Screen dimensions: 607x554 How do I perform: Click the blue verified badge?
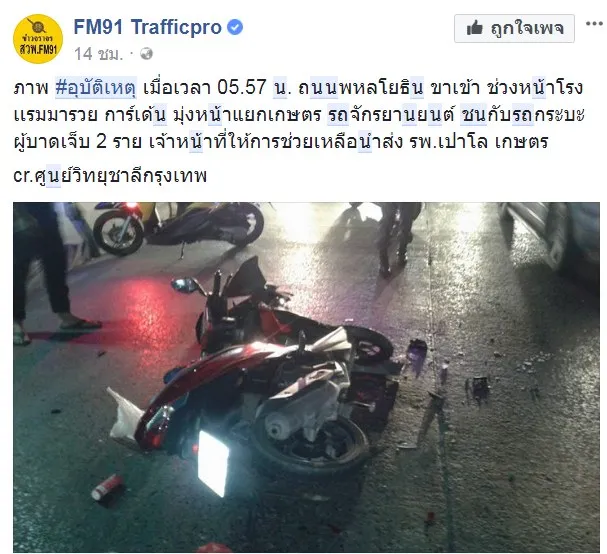235,27
